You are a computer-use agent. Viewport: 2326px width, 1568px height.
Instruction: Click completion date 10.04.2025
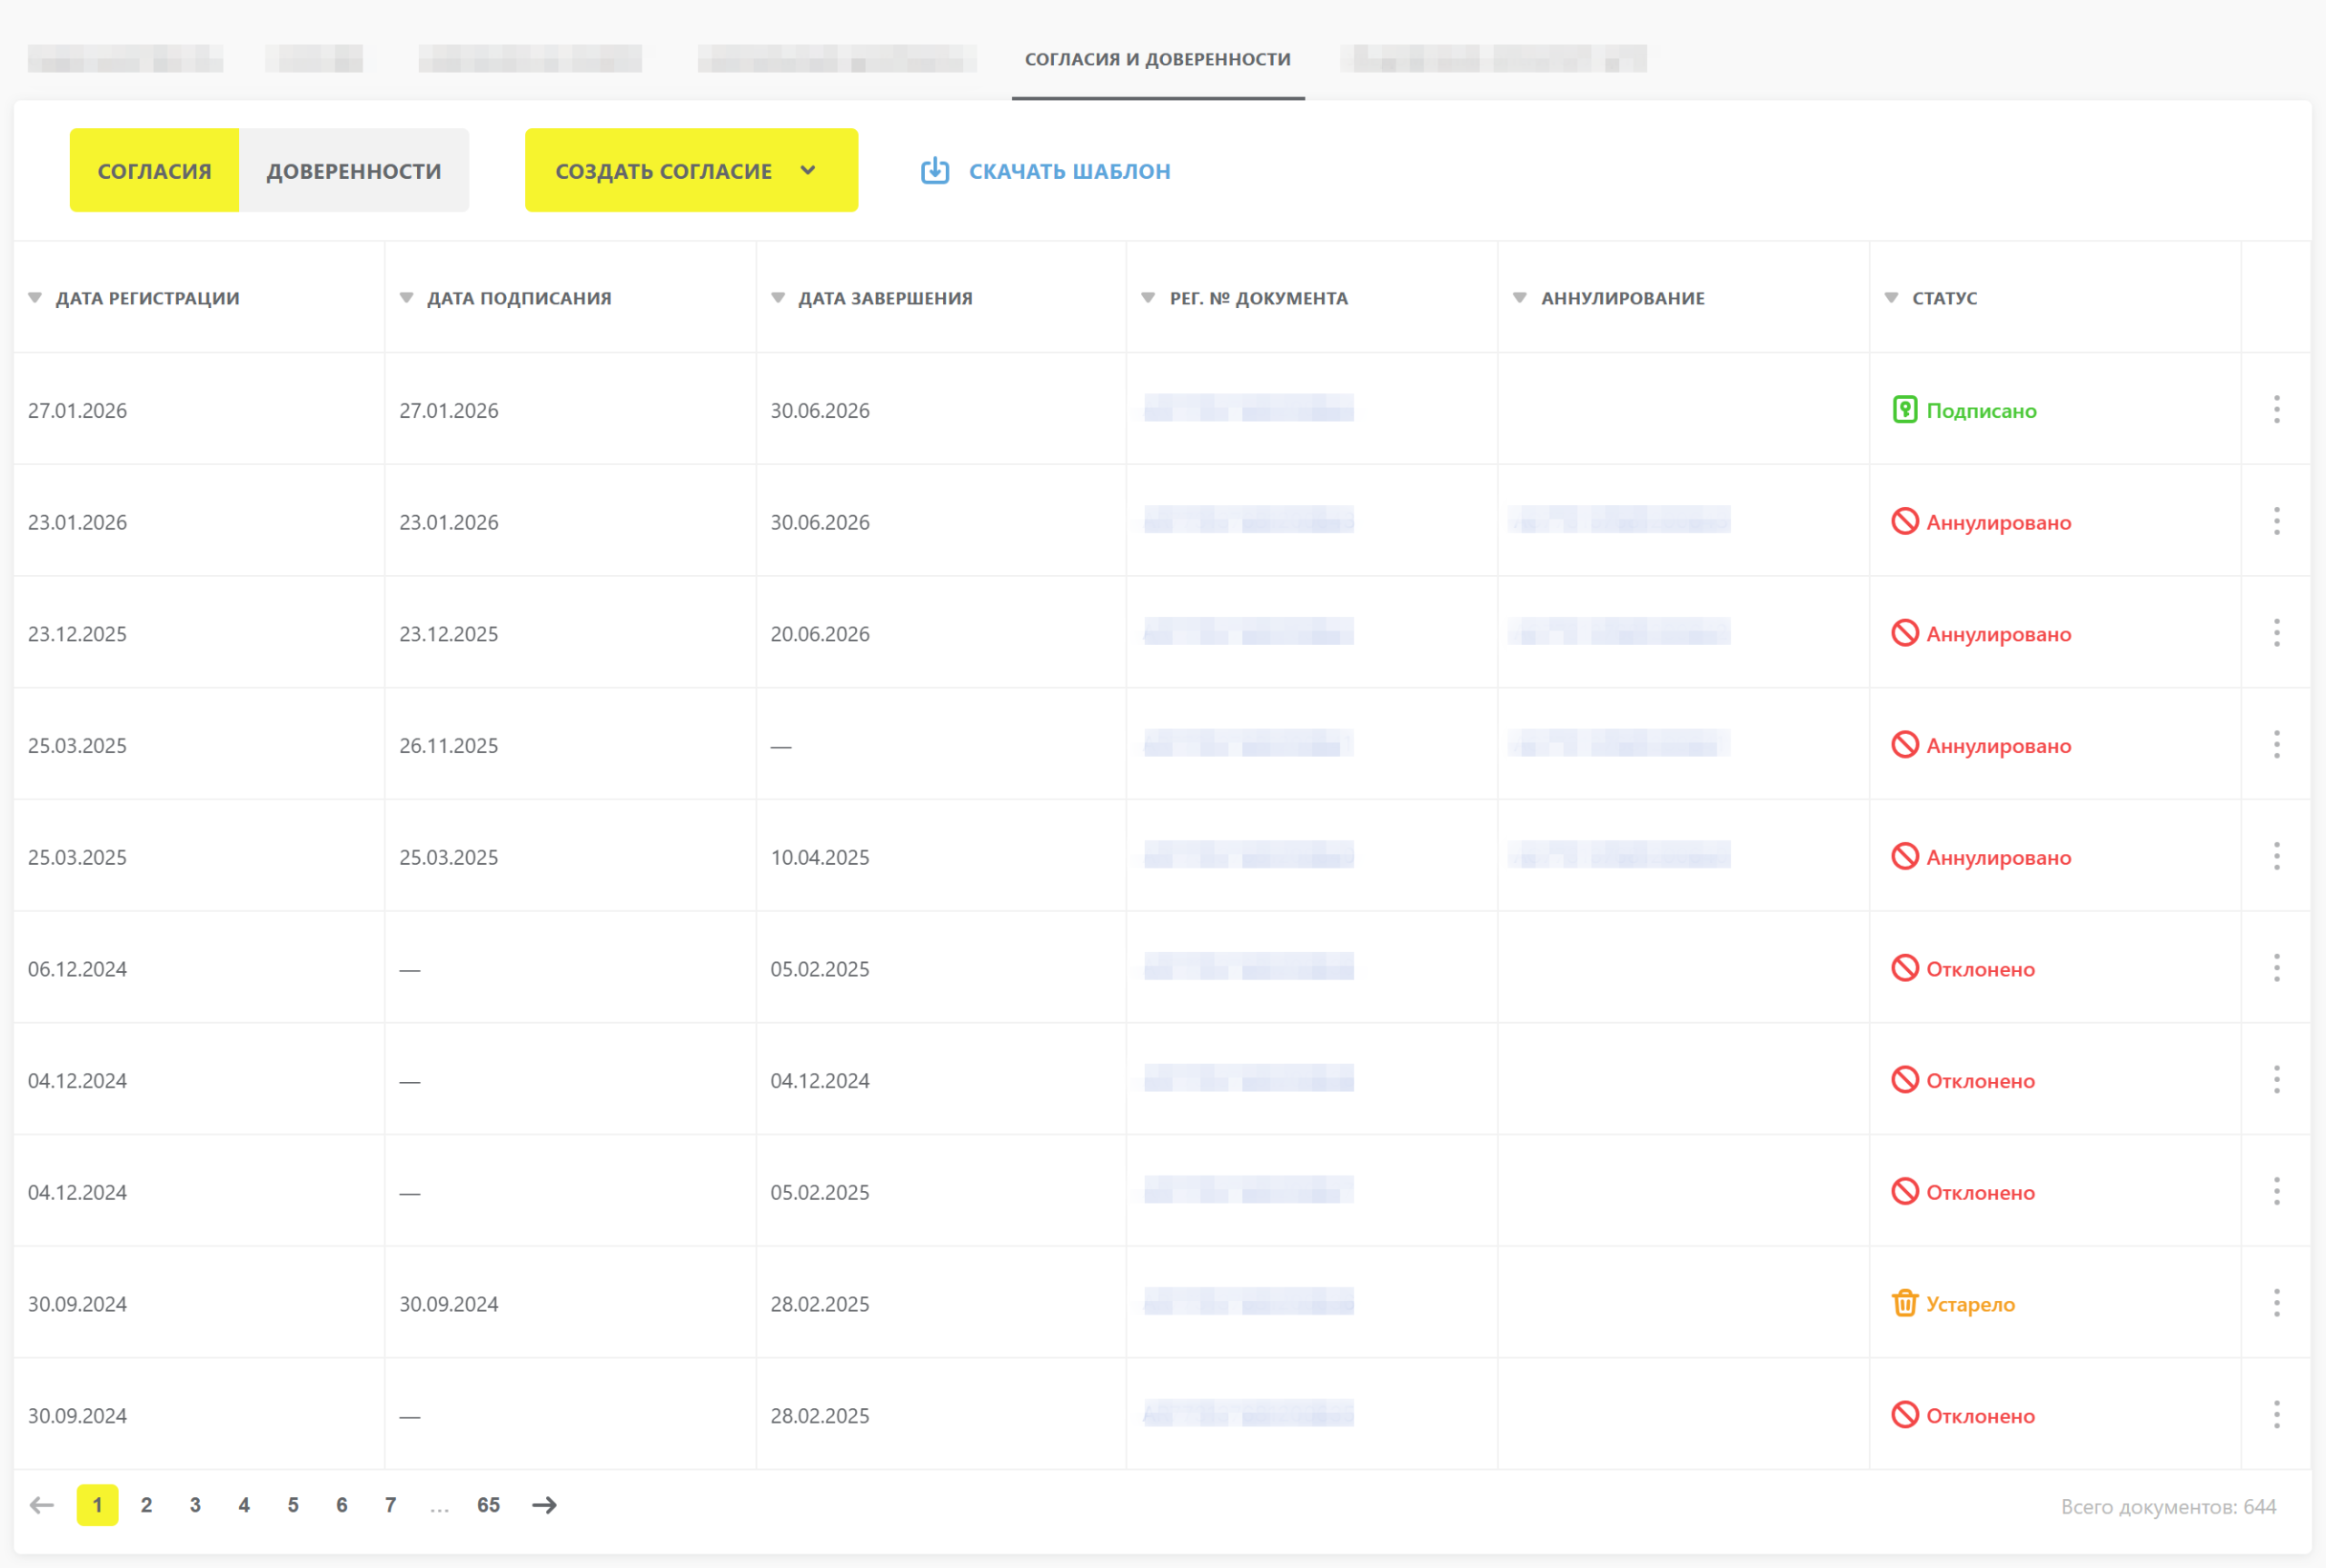point(820,857)
